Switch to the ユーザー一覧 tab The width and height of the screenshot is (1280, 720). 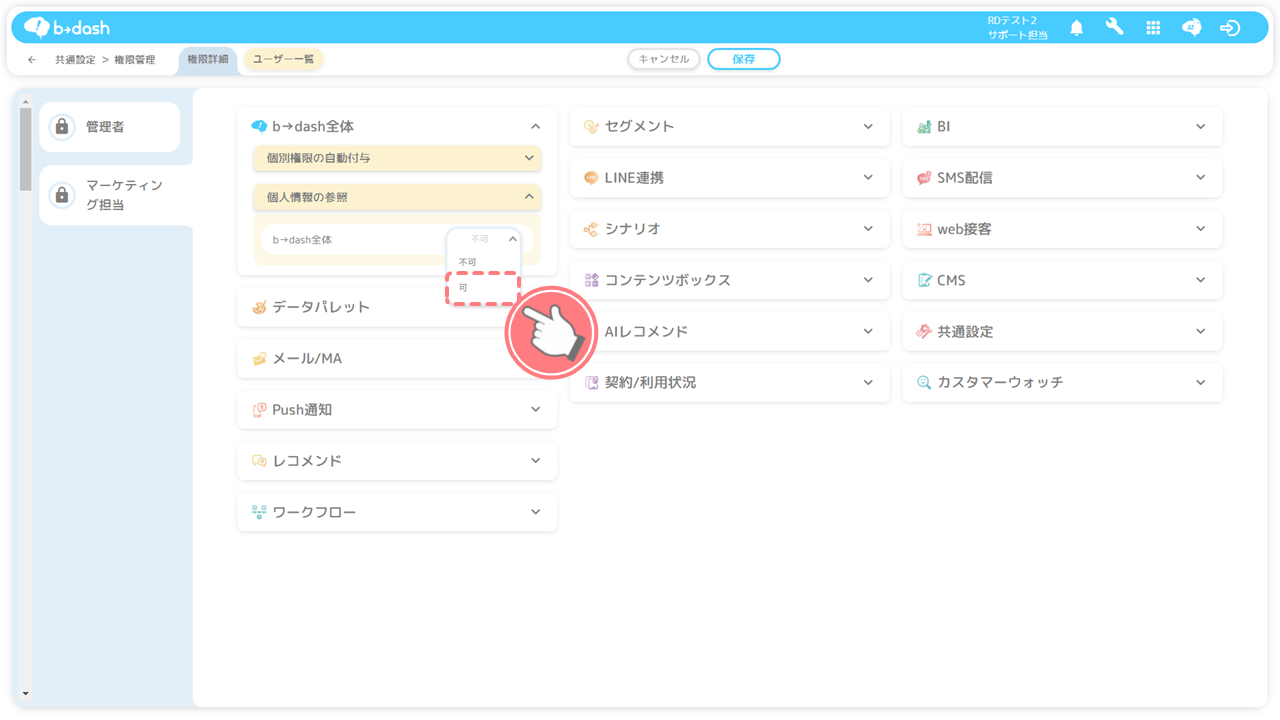pos(283,60)
